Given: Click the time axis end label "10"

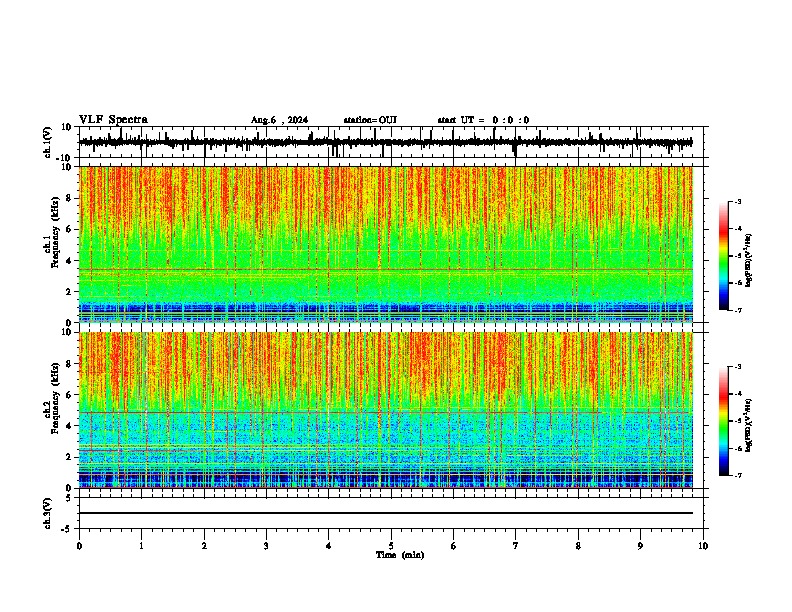Looking at the screenshot, I should pyautogui.click(x=703, y=546).
